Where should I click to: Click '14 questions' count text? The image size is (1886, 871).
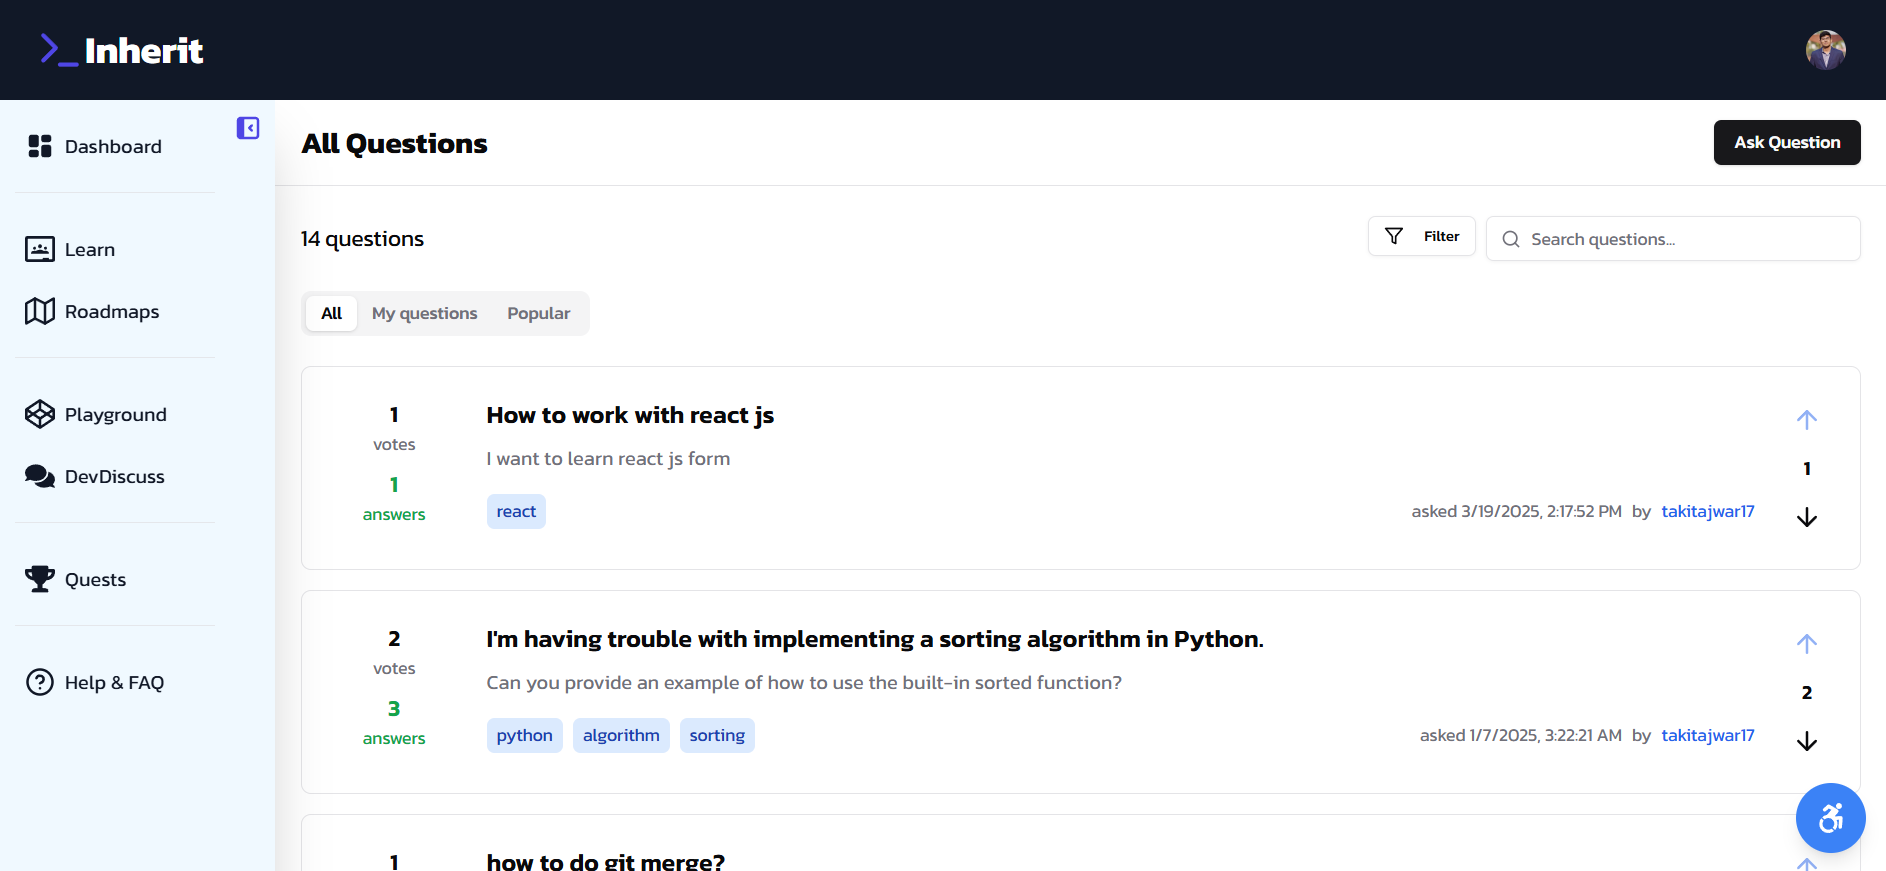coord(362,238)
